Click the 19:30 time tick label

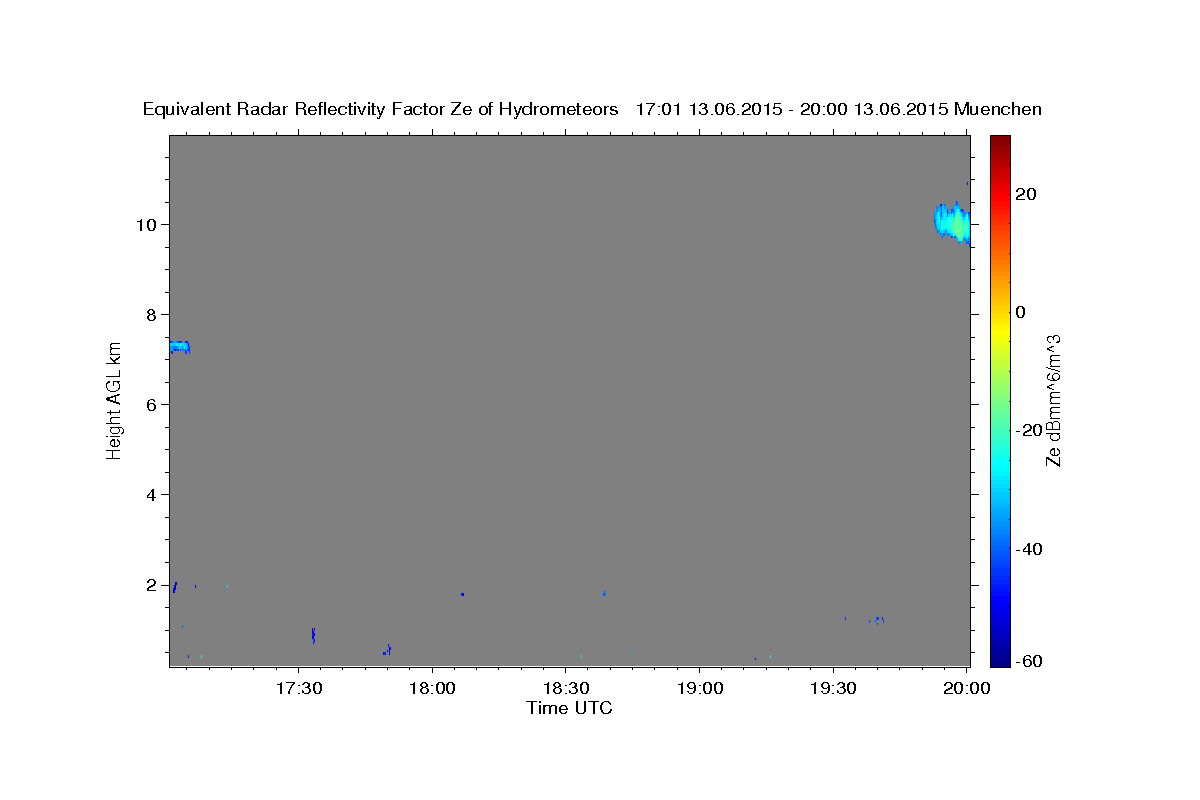[833, 688]
